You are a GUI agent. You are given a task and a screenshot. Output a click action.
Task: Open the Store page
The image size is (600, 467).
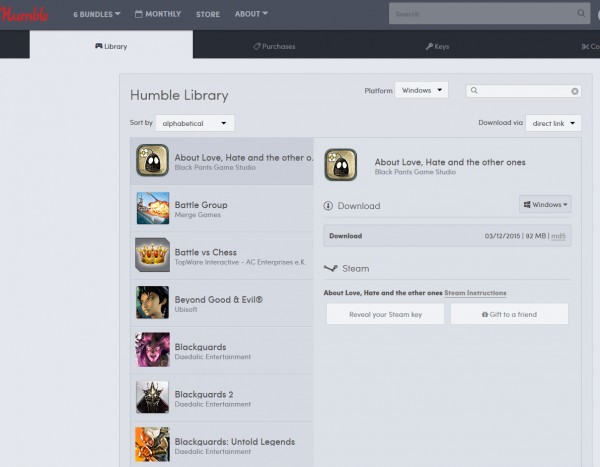pos(208,14)
